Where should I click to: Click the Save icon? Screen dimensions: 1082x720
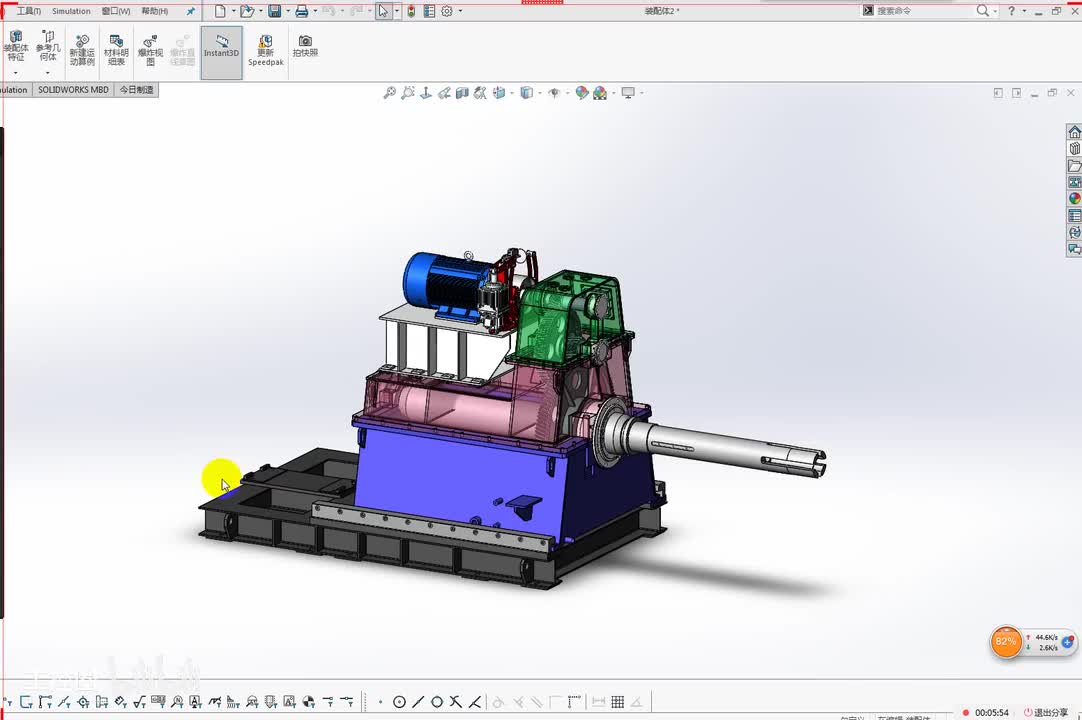tap(275, 11)
